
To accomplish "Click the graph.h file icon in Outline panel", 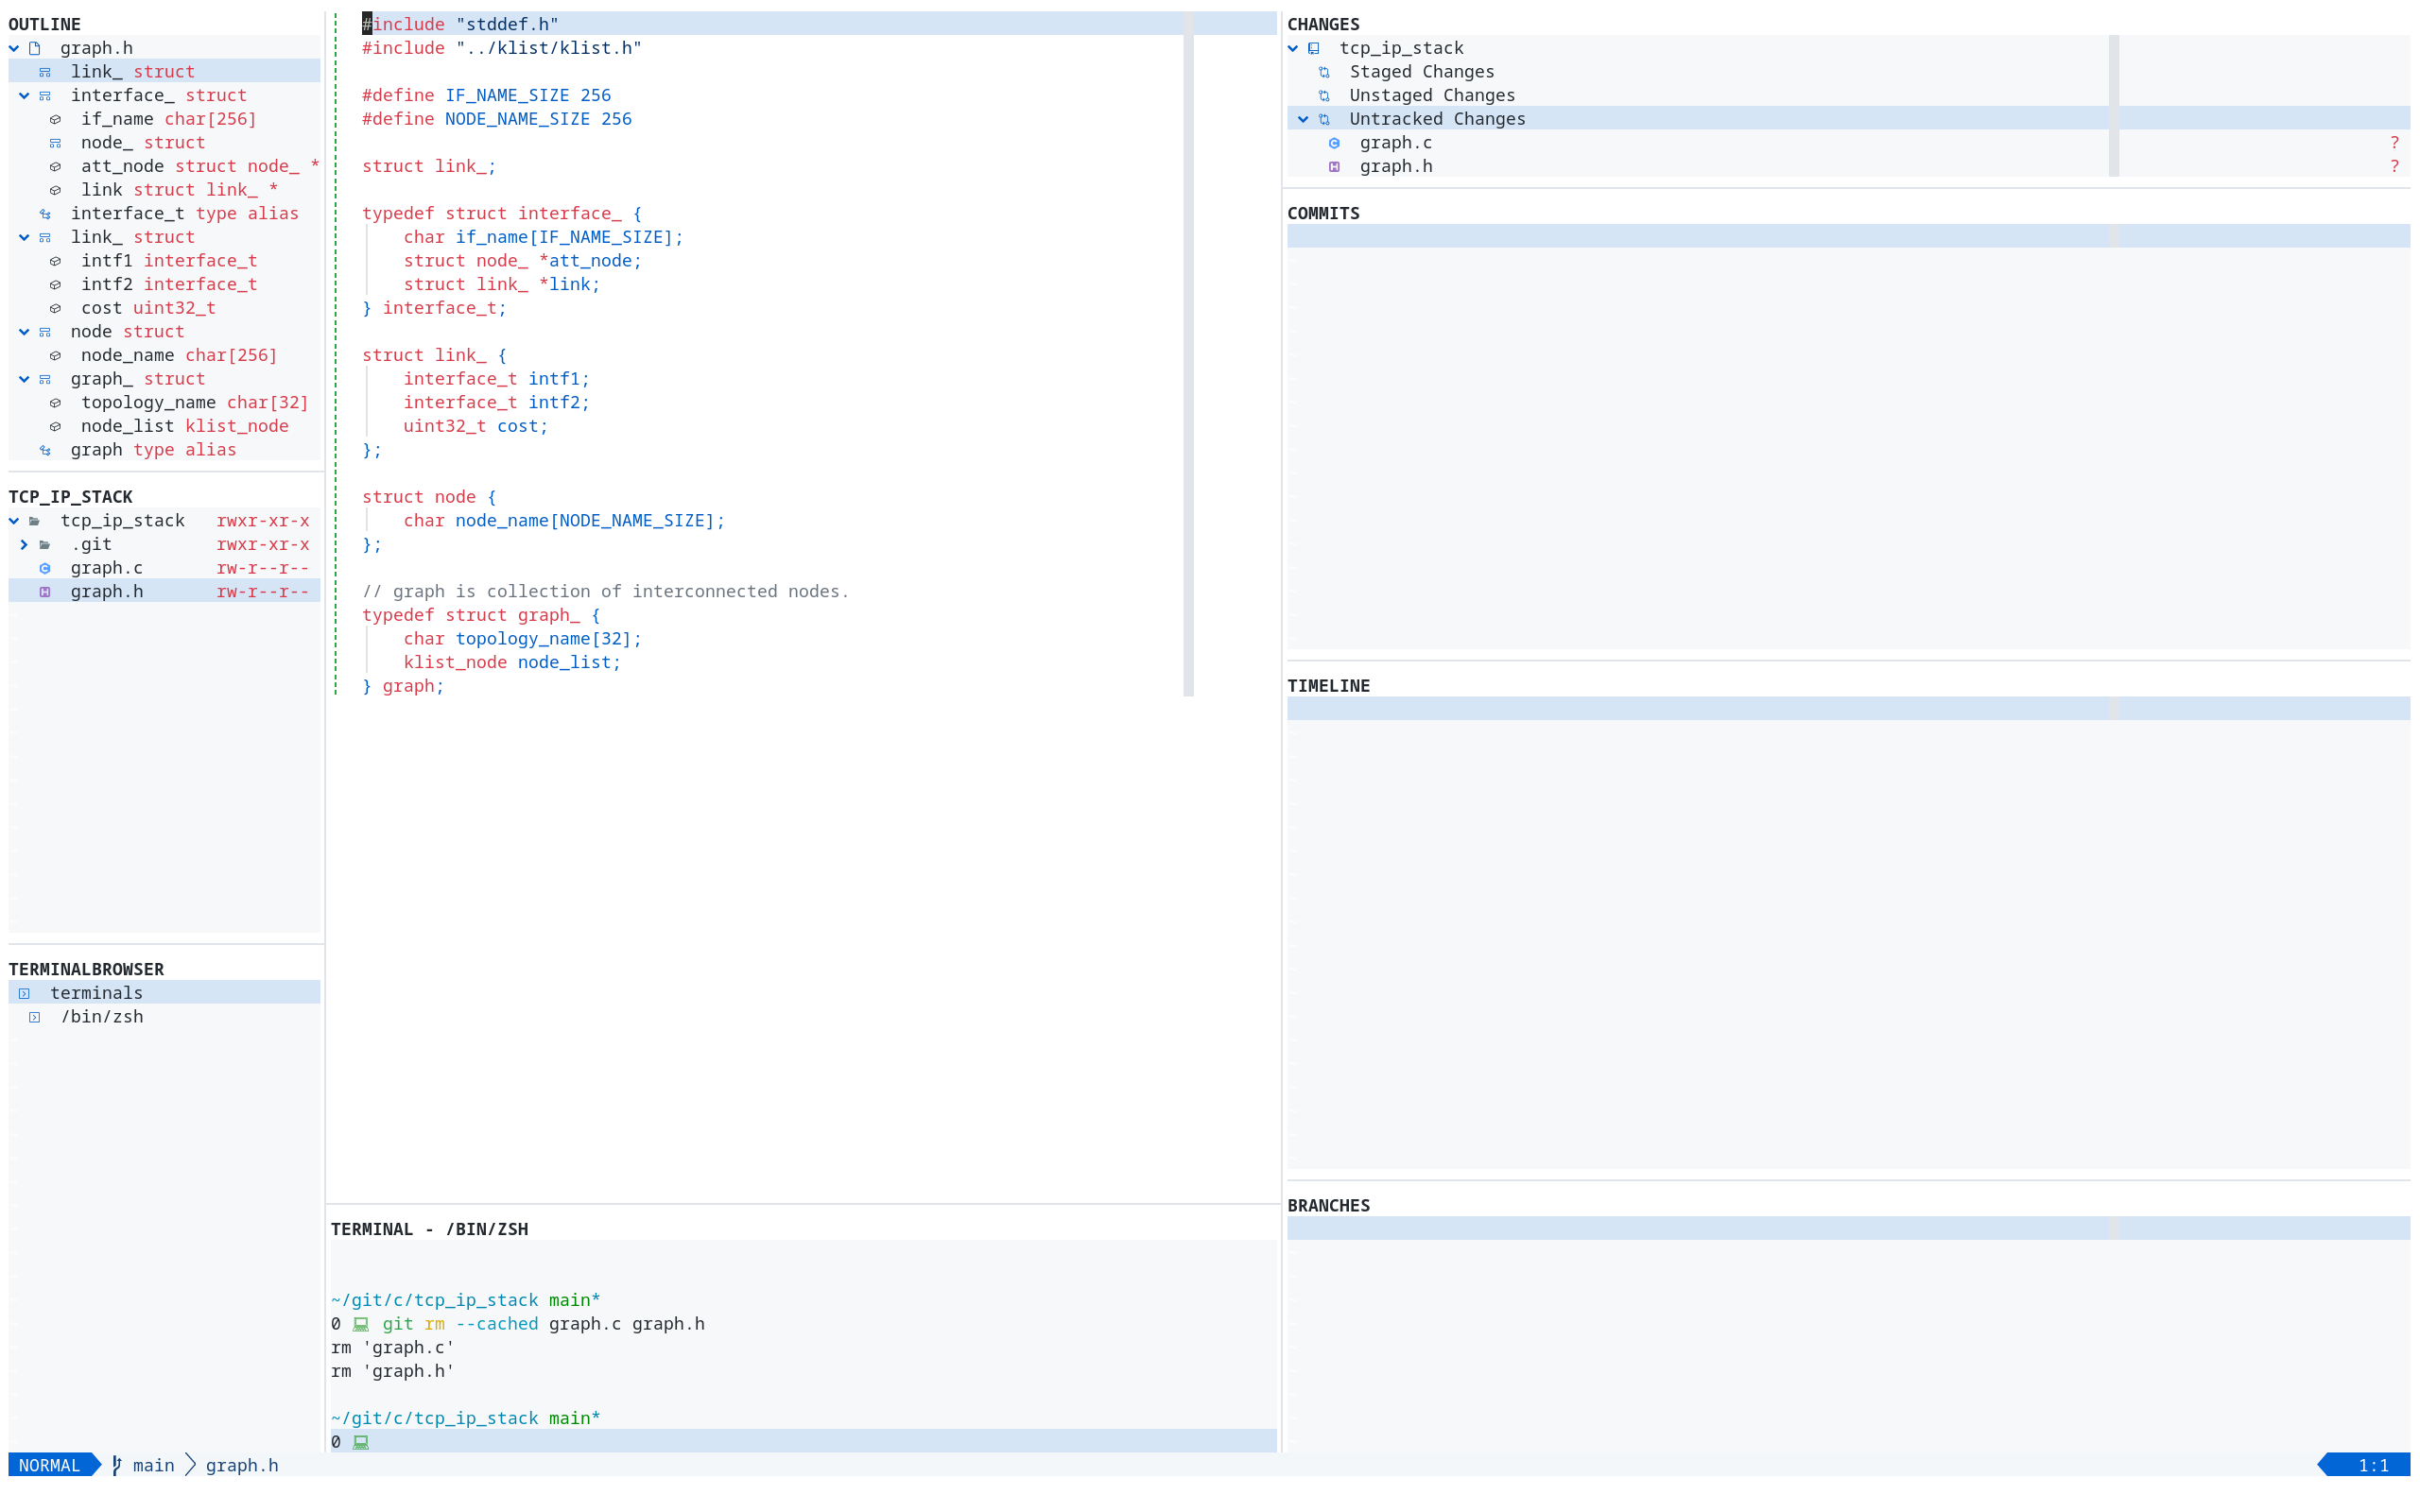I will click(x=34, y=47).
